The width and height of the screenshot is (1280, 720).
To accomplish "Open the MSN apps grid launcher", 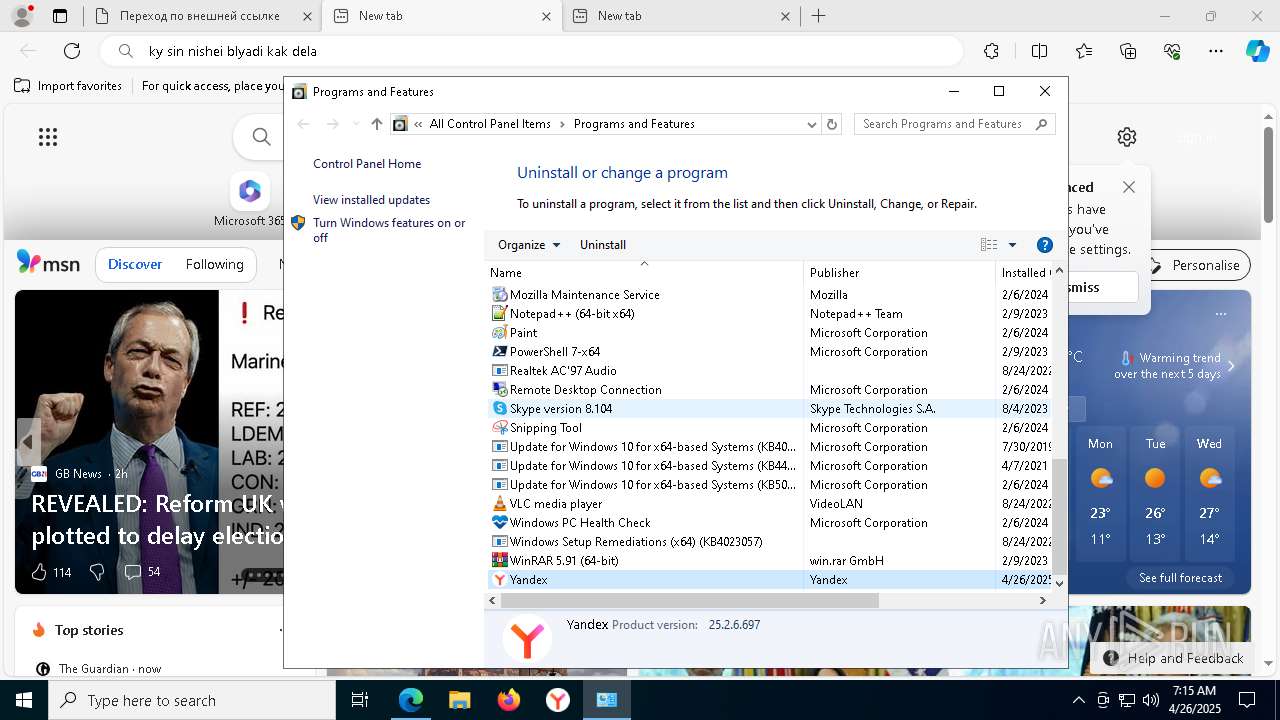I will [x=48, y=137].
